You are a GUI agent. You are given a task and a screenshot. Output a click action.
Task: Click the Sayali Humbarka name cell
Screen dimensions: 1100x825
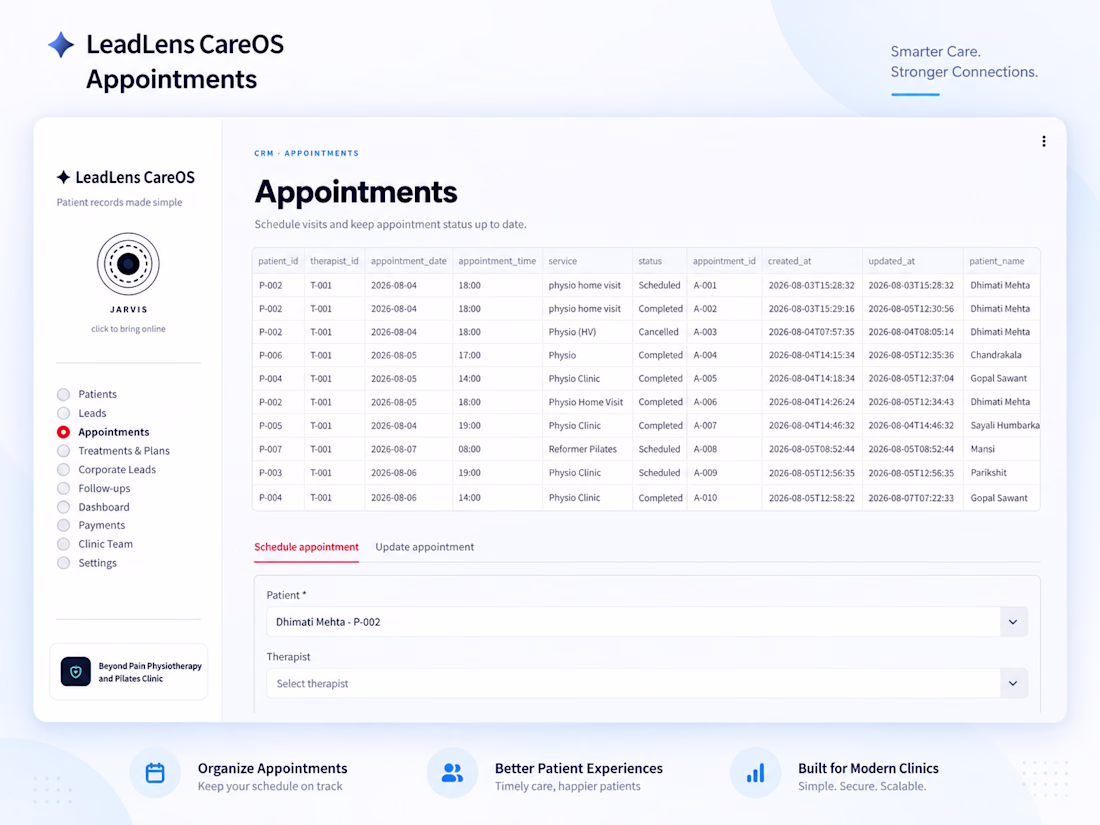1001,426
